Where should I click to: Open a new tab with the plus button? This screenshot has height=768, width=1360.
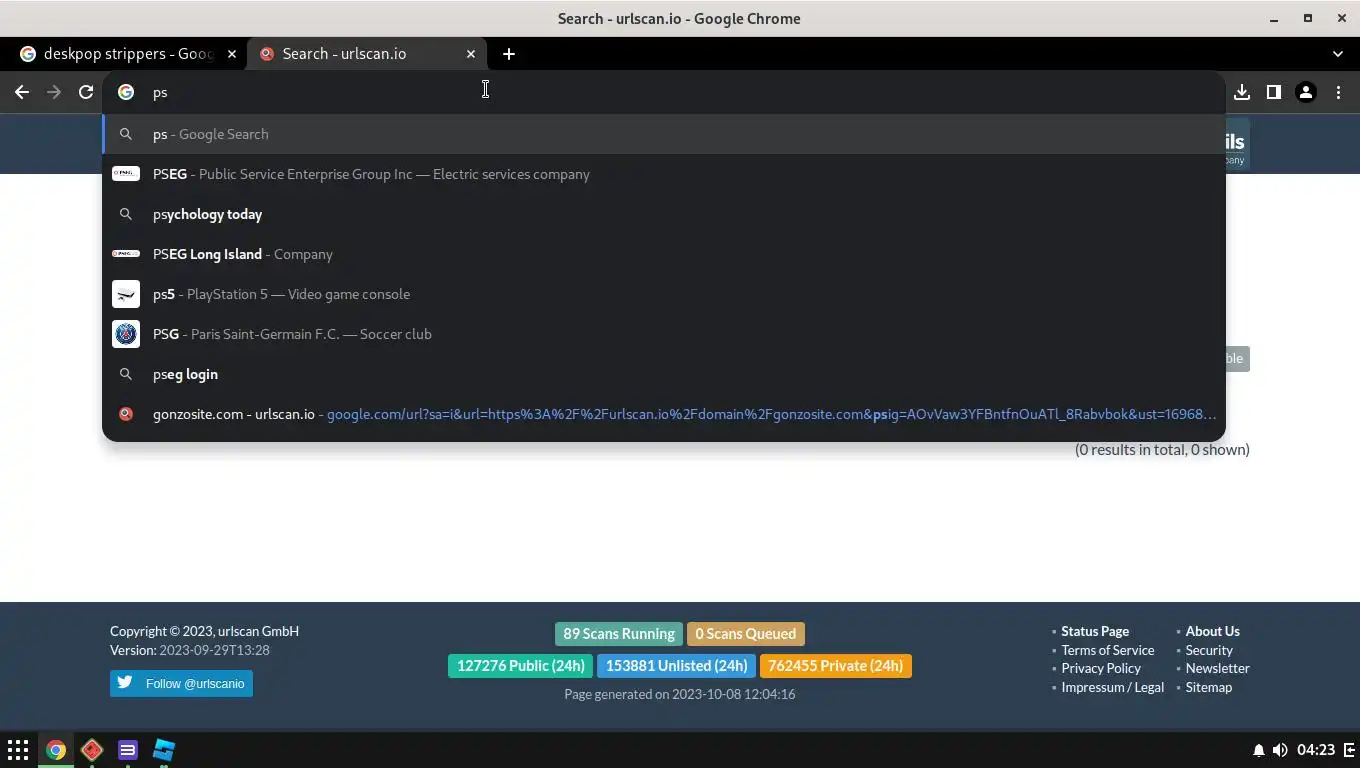509,54
